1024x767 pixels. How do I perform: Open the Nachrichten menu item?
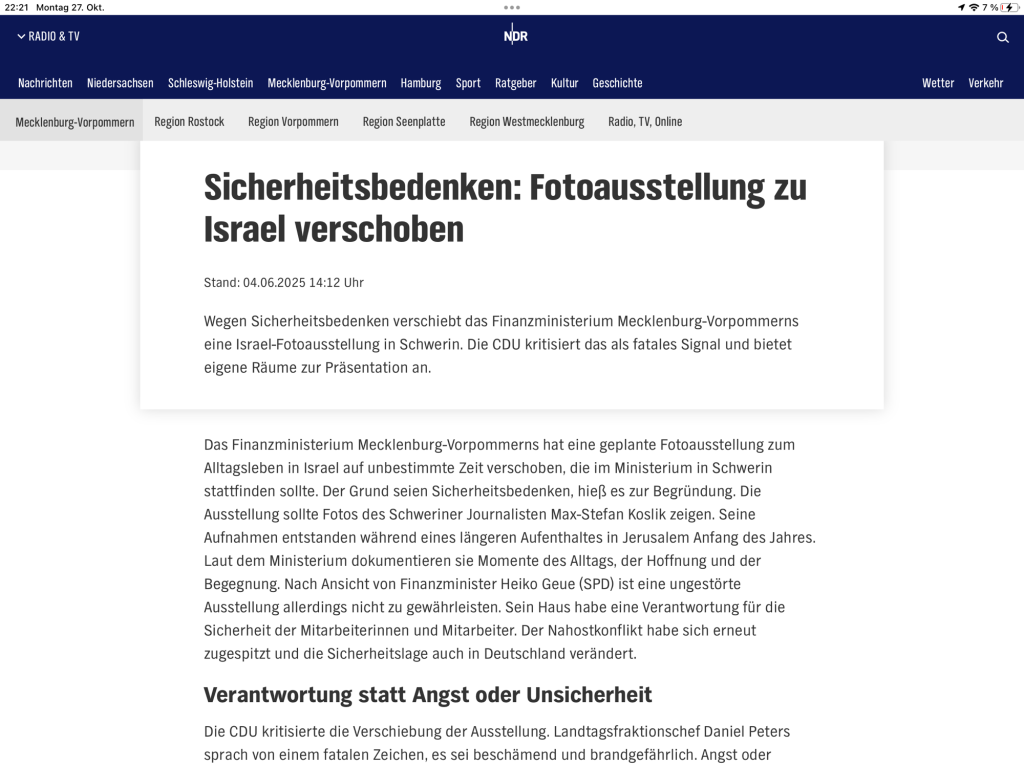(x=45, y=83)
